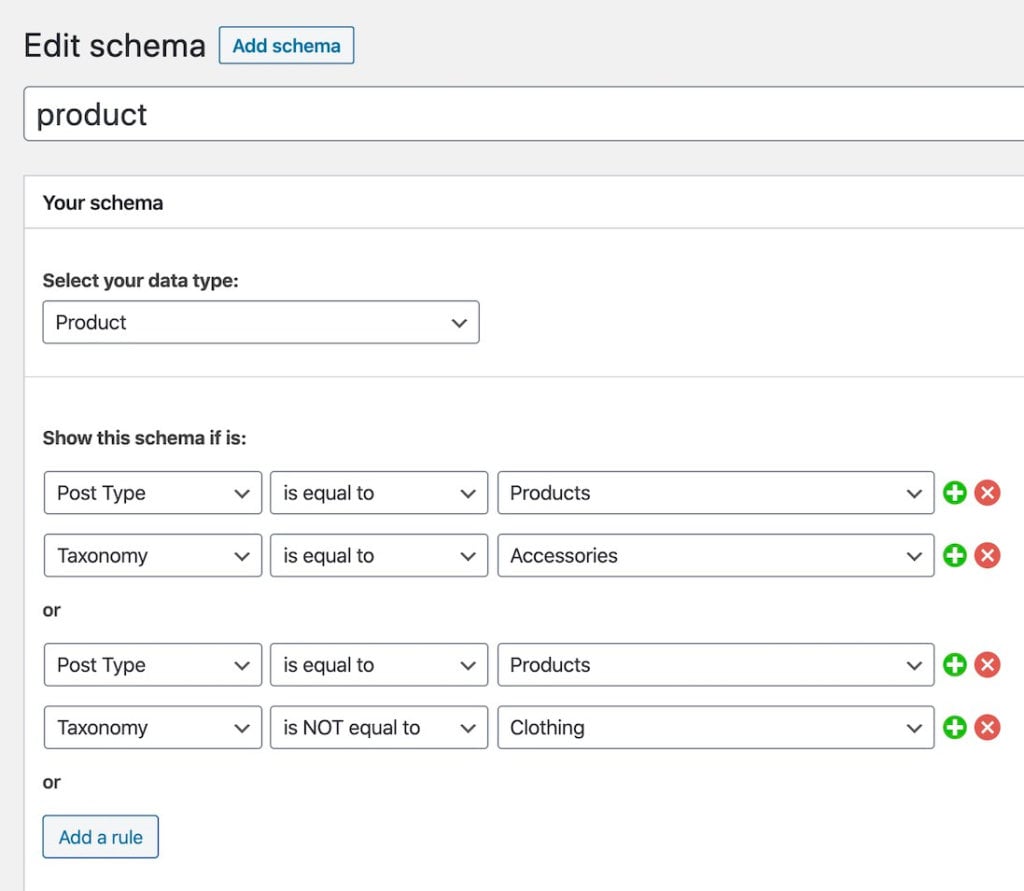
Task: Open the Clothing value dropdown
Action: point(714,727)
